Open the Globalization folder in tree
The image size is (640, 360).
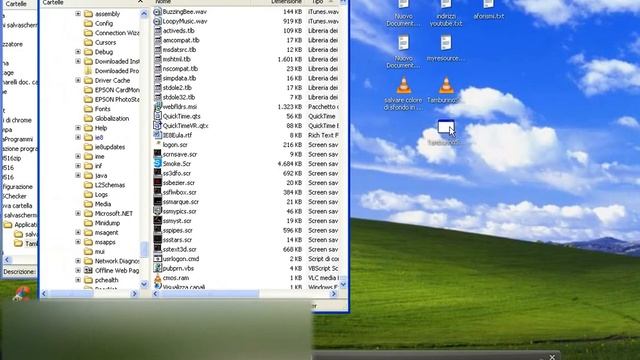point(112,118)
